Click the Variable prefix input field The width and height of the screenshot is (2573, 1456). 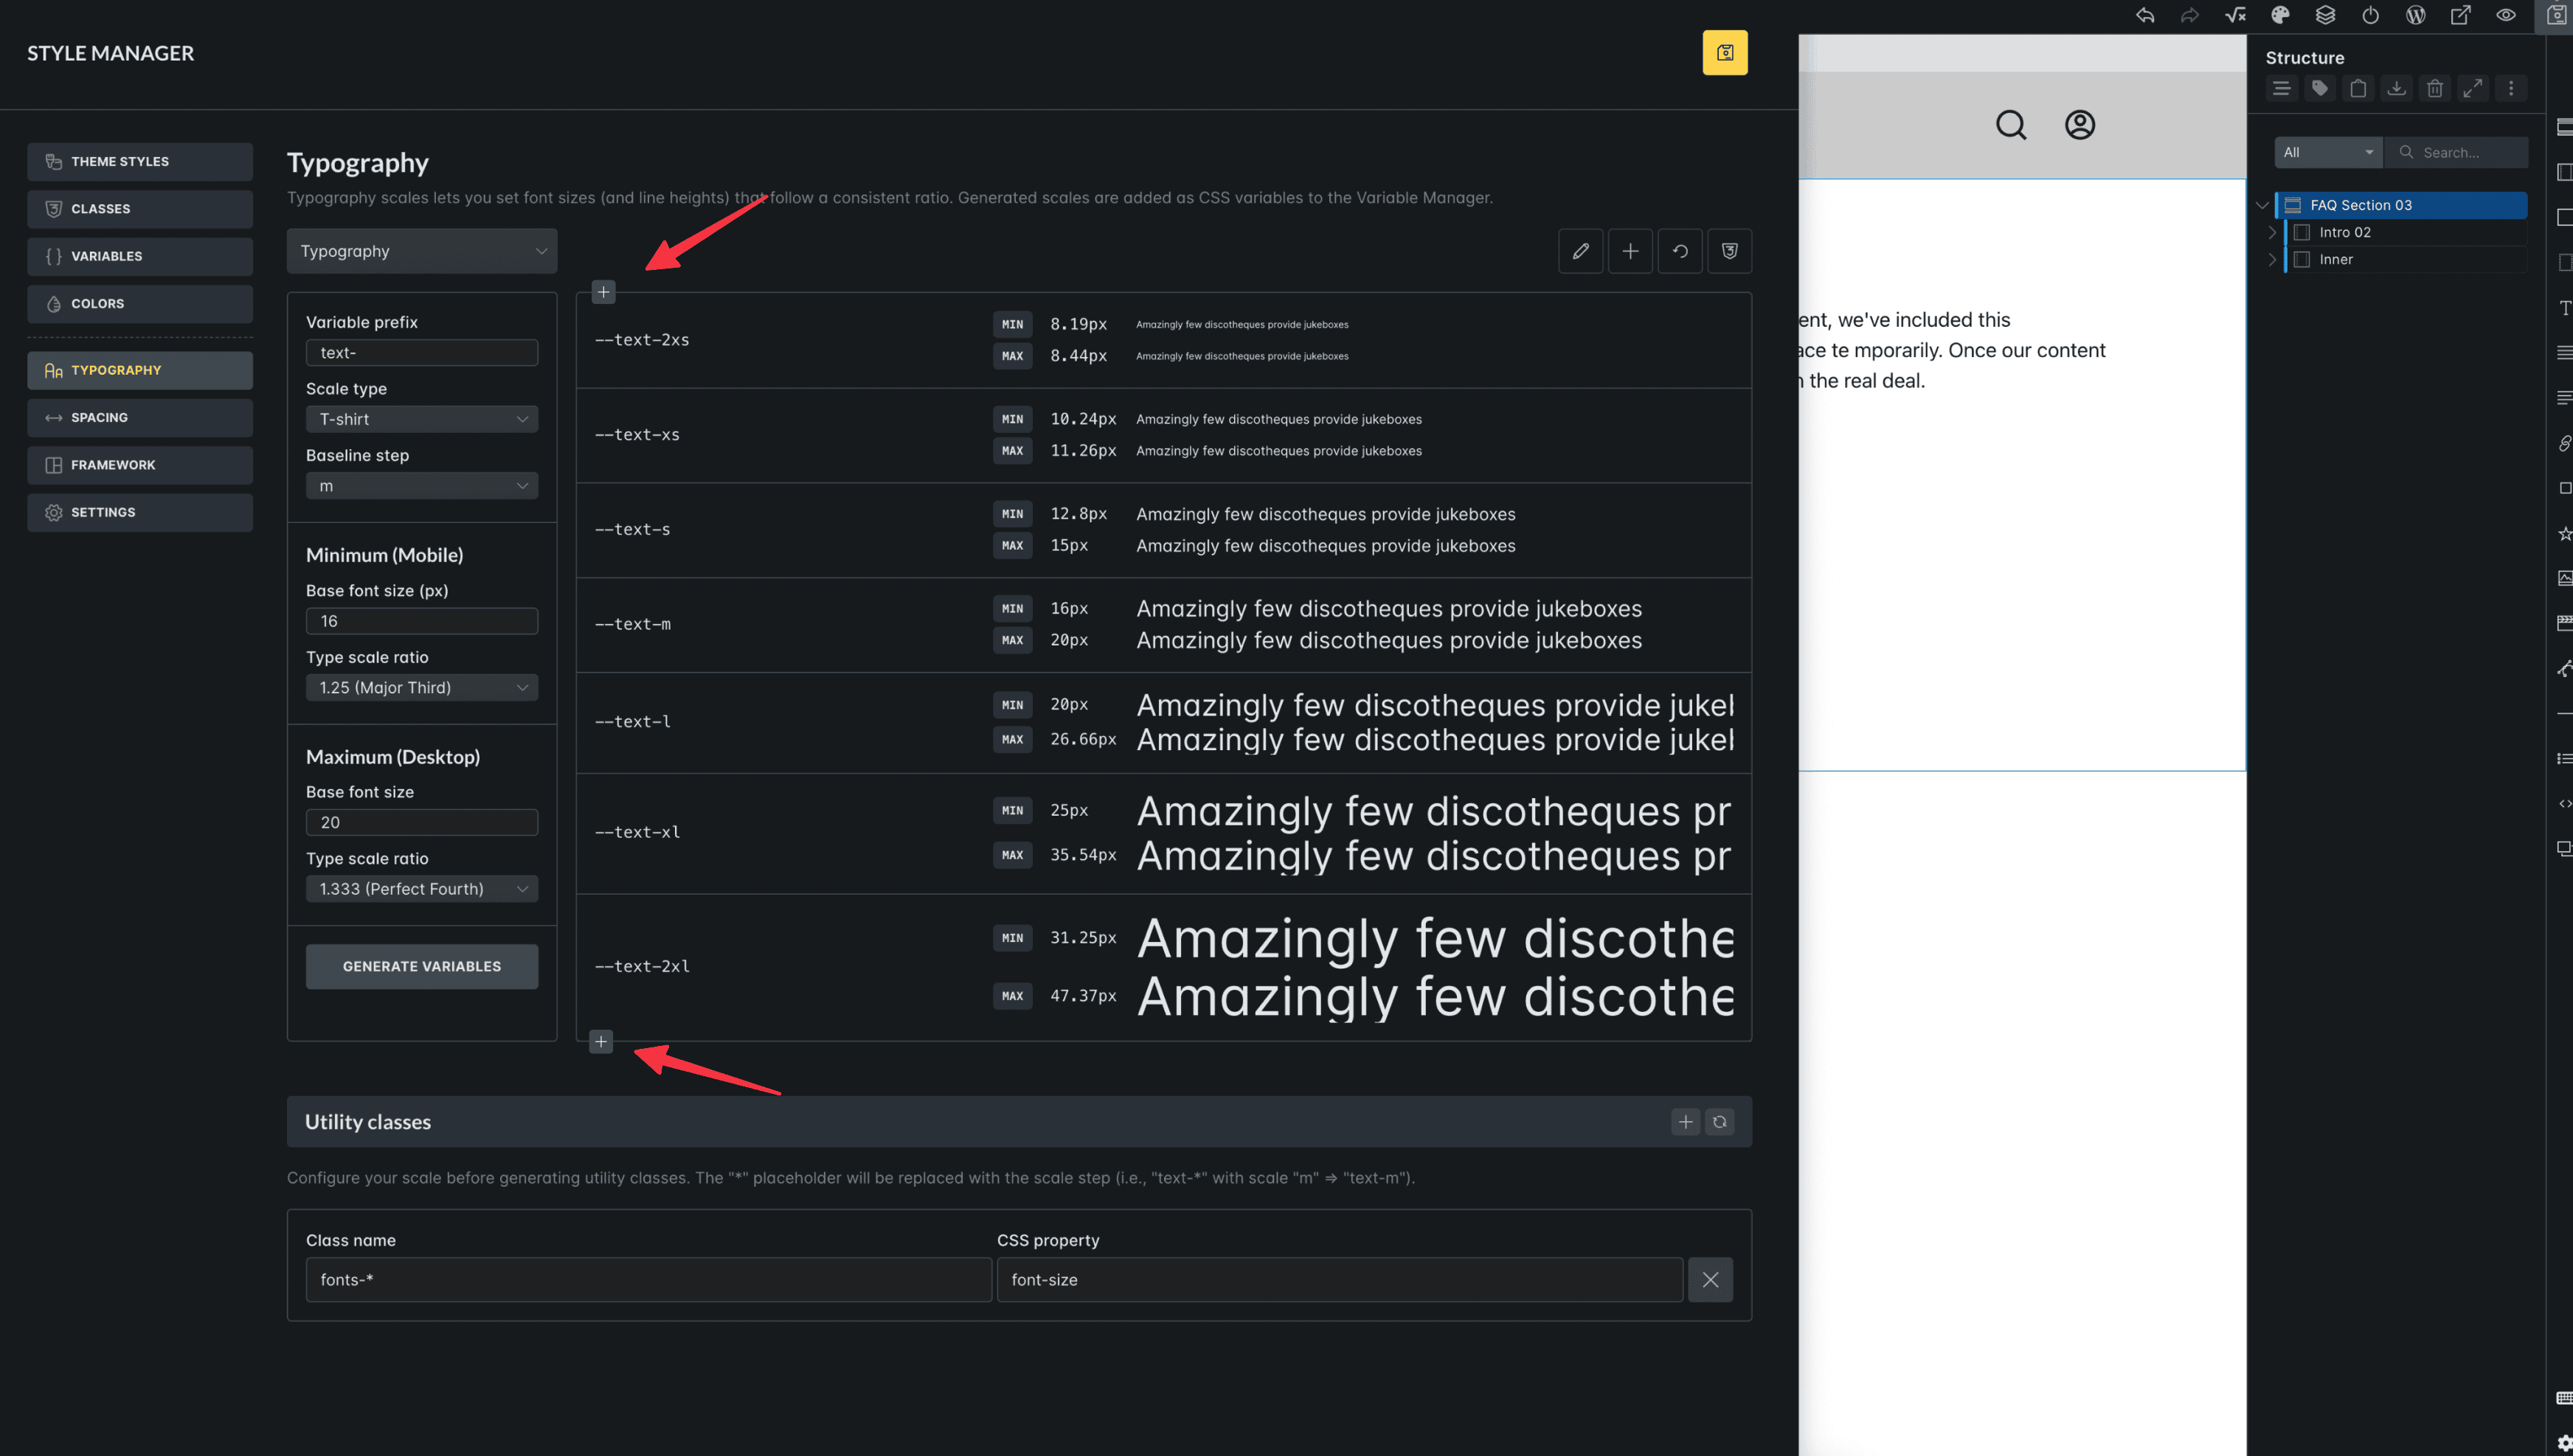click(x=421, y=353)
